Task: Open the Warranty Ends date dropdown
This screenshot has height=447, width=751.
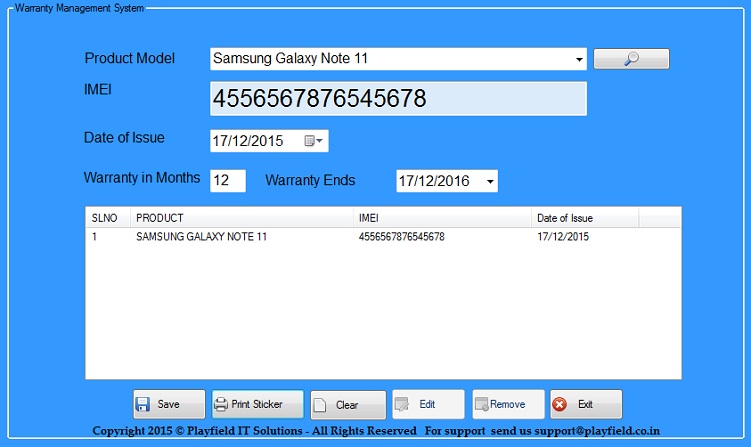Action: pyautogui.click(x=490, y=181)
